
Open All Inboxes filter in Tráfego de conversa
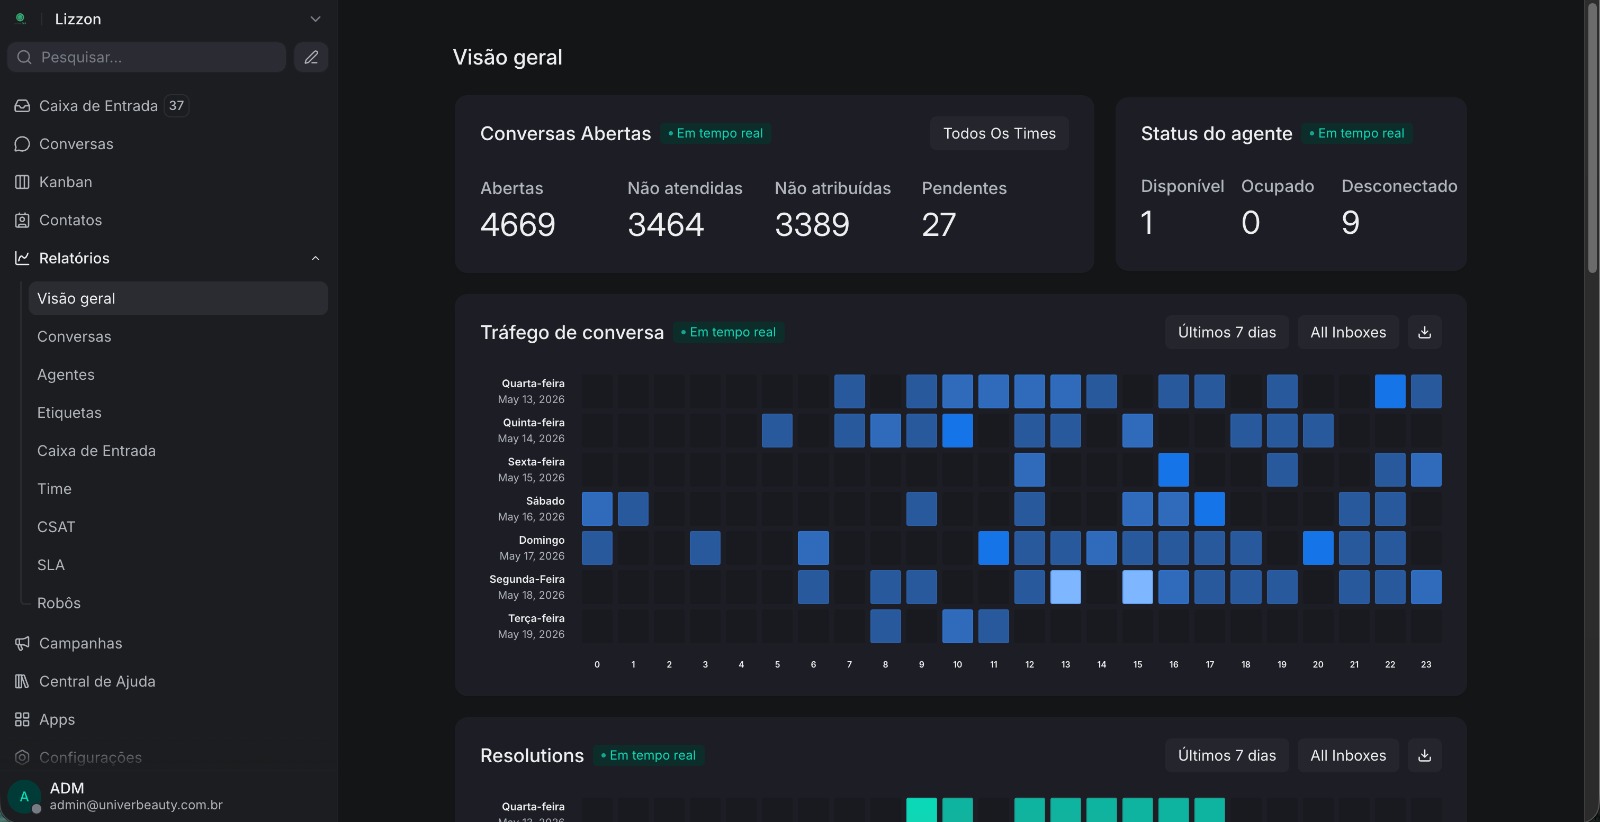click(1348, 332)
